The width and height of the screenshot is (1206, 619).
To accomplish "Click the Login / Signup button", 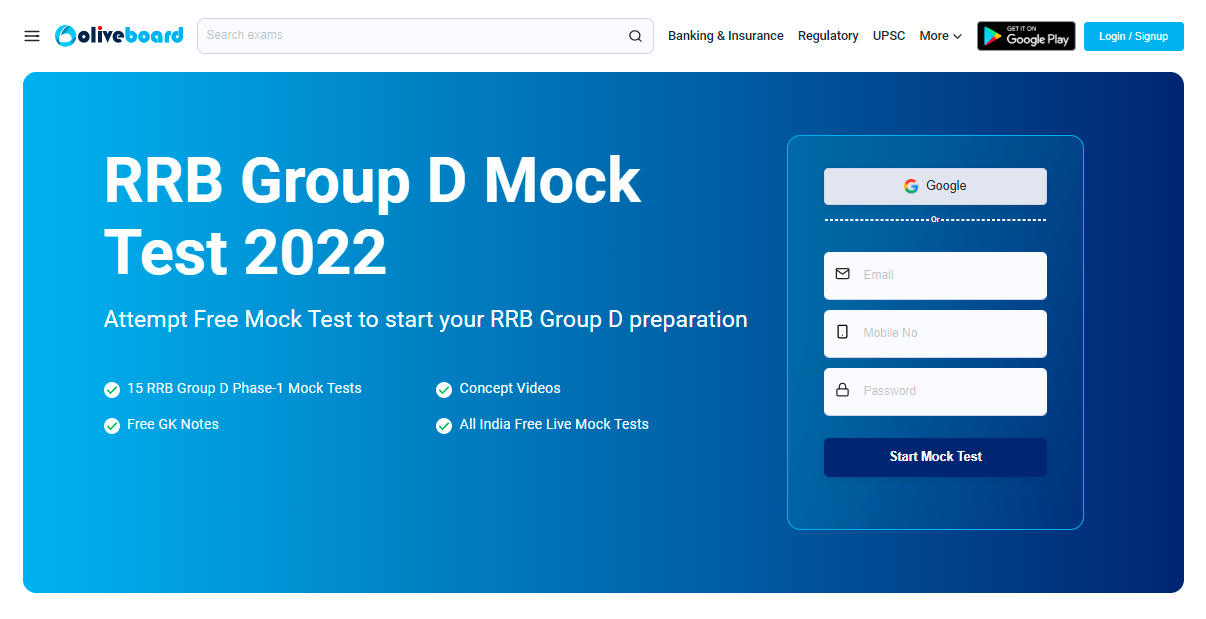I will (x=1133, y=36).
